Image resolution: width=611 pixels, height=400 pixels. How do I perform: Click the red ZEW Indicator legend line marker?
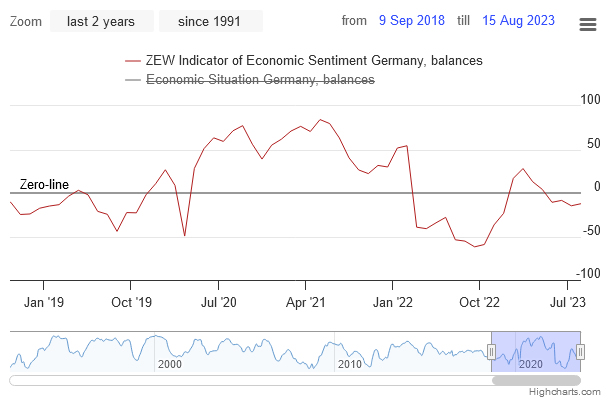[133, 61]
